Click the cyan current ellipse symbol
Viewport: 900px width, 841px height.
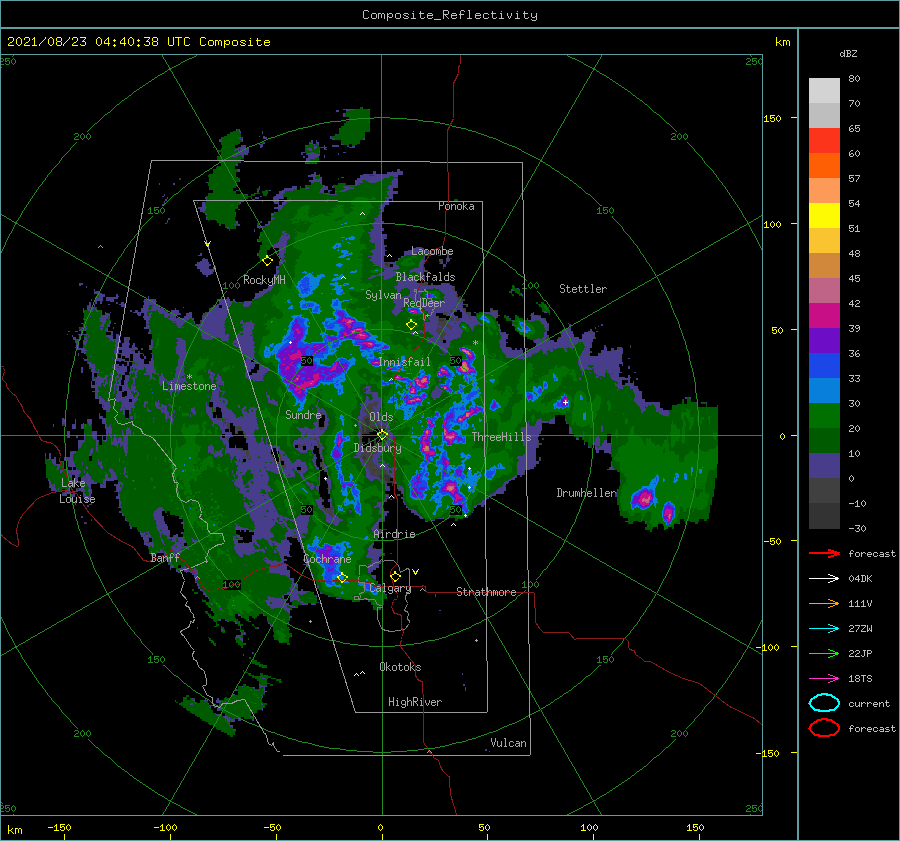(x=824, y=703)
